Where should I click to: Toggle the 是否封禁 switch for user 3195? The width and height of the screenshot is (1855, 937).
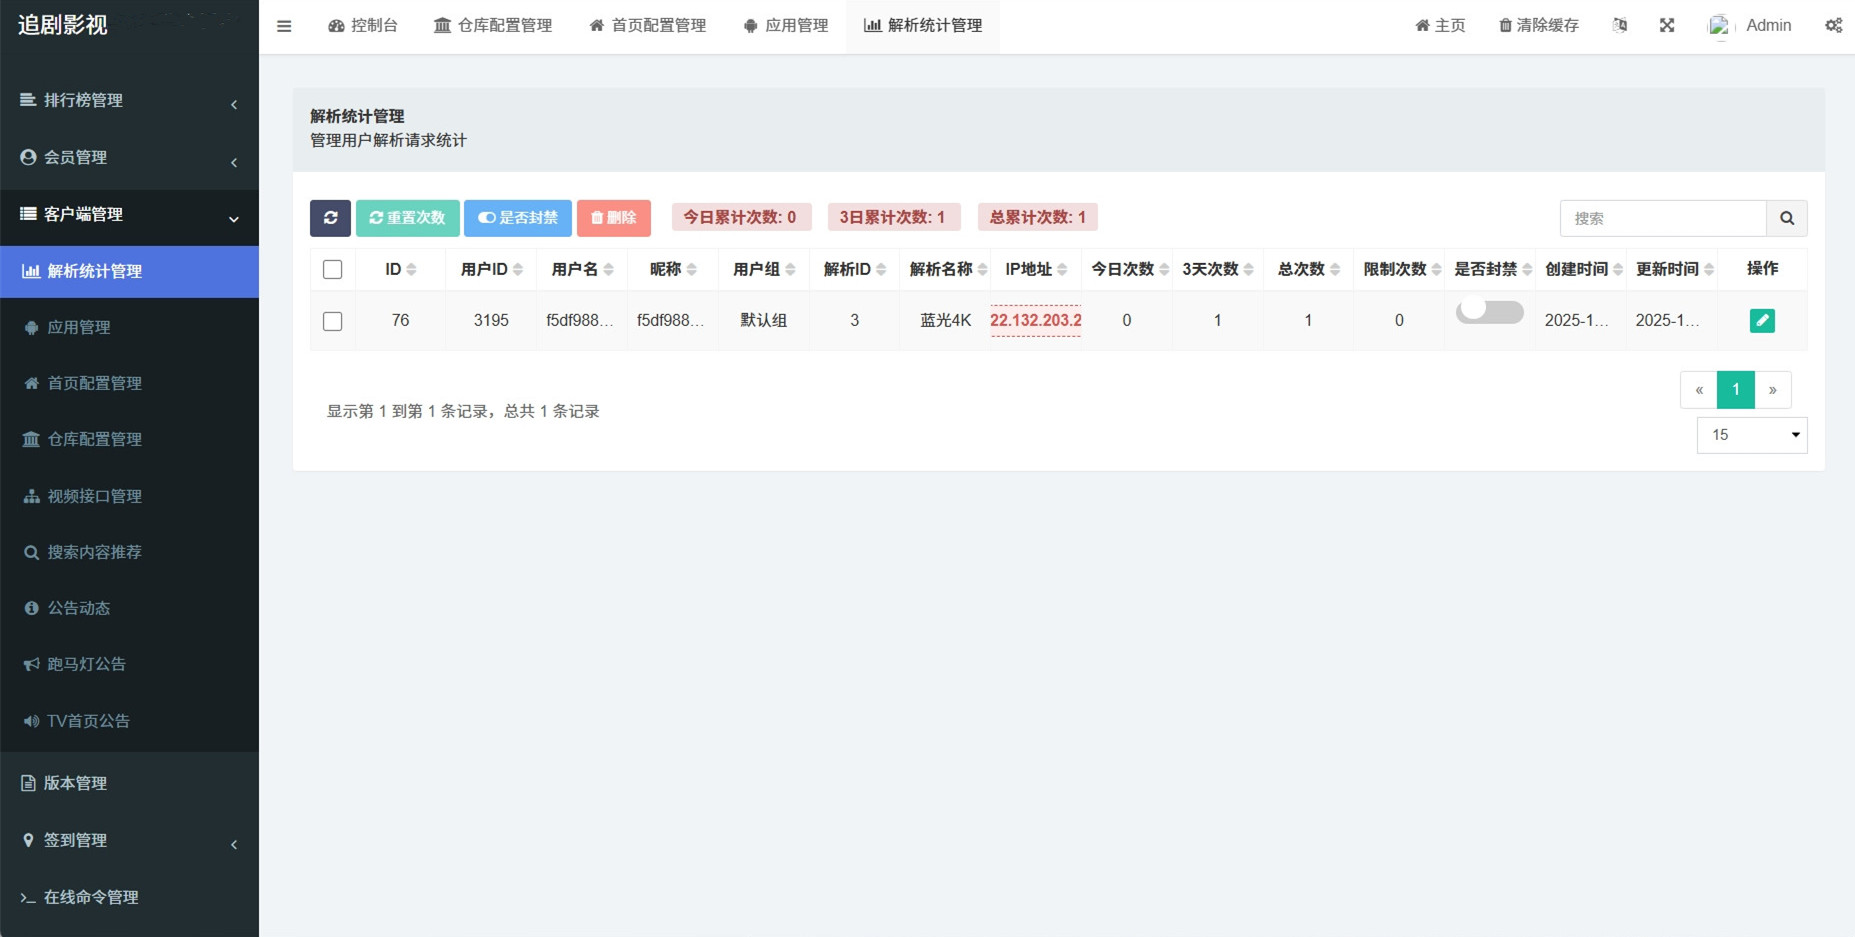(x=1489, y=312)
